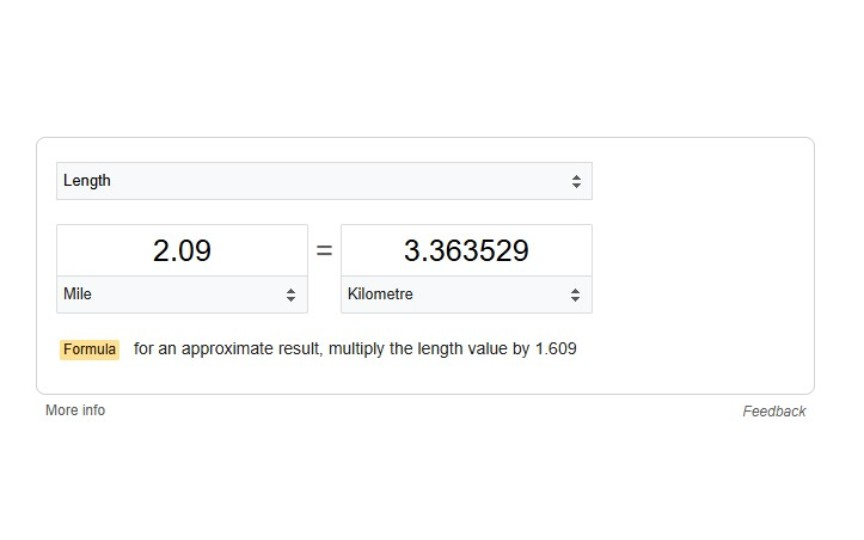864x540 pixels.
Task: Open the Feedback link
Action: click(x=773, y=411)
